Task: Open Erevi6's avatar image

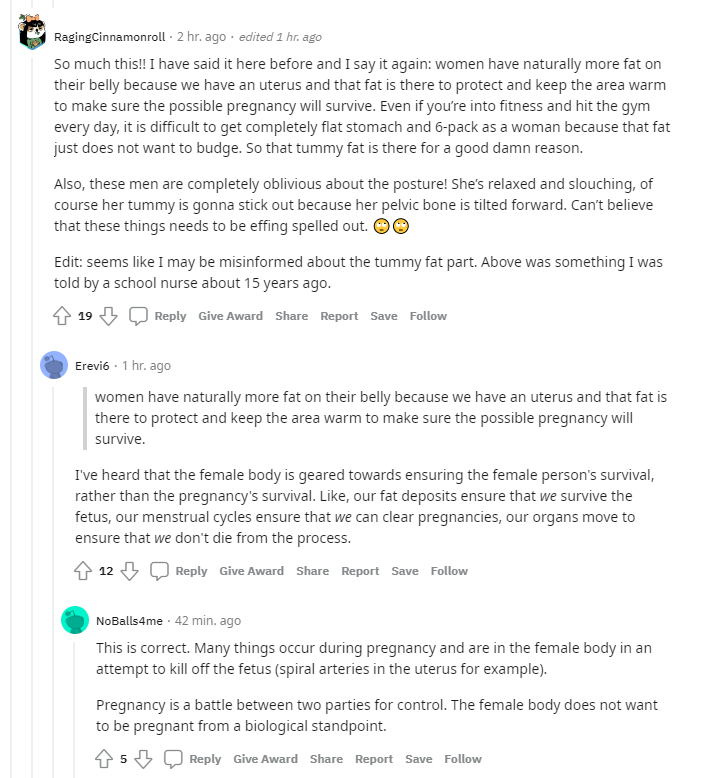Action: 54,365
